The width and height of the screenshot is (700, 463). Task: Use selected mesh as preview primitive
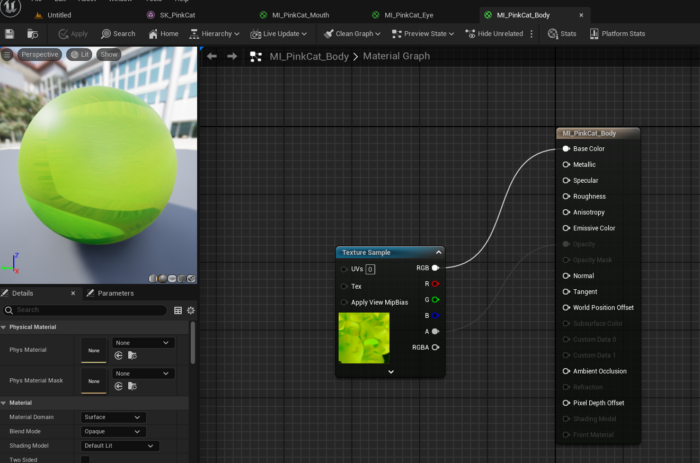pyautogui.click(x=191, y=279)
